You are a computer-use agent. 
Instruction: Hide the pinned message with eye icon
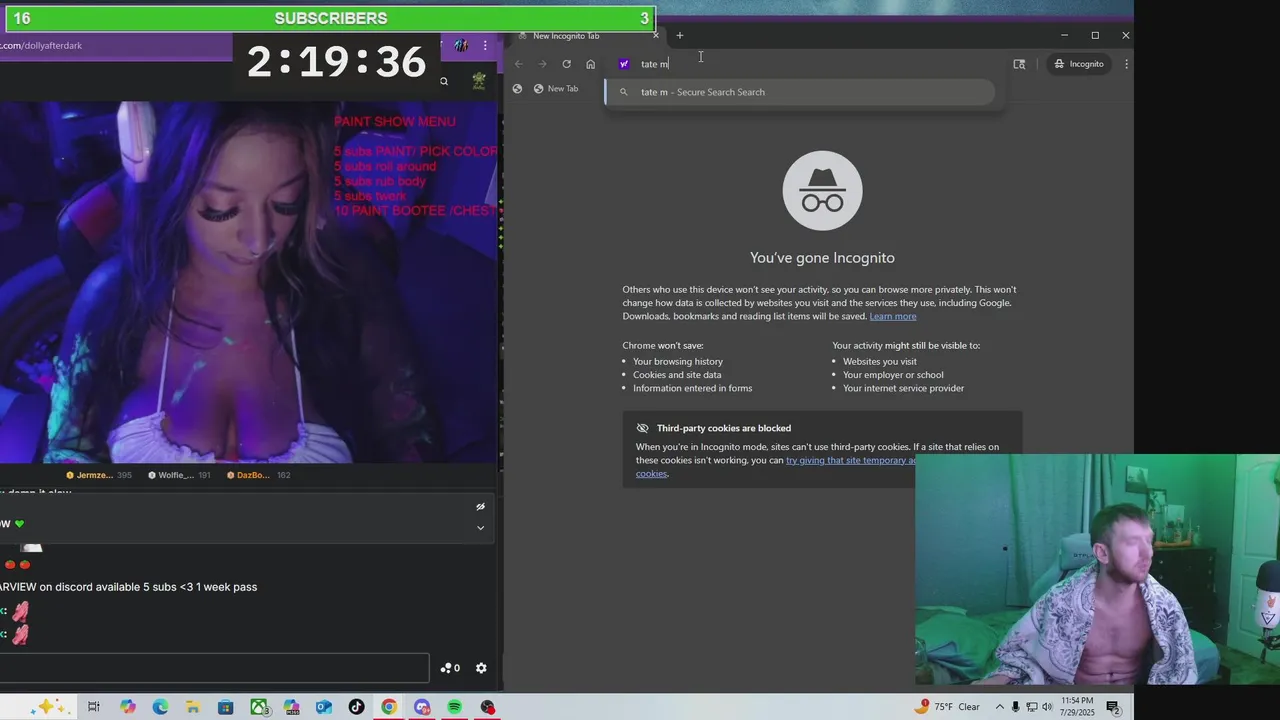click(x=480, y=507)
